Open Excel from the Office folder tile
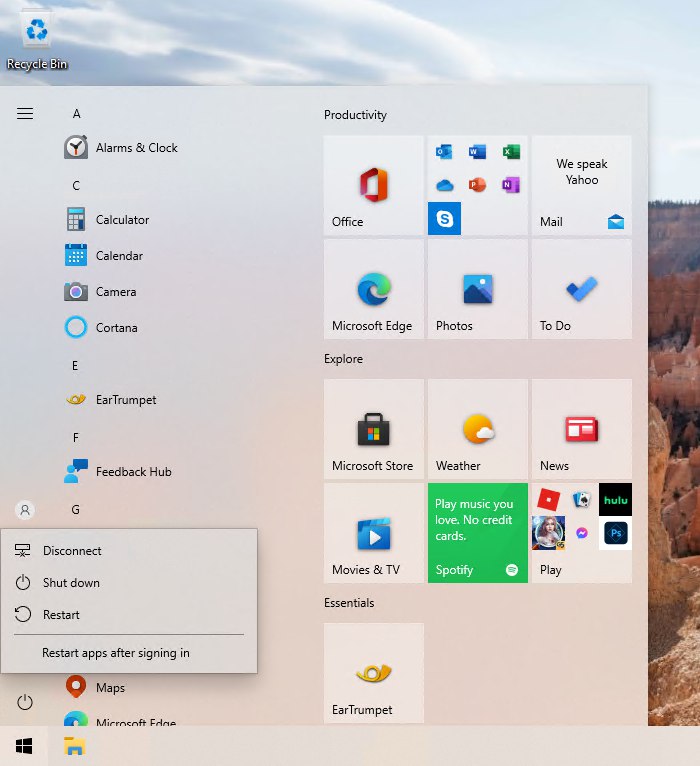Screen dimensions: 700x766 (511, 152)
